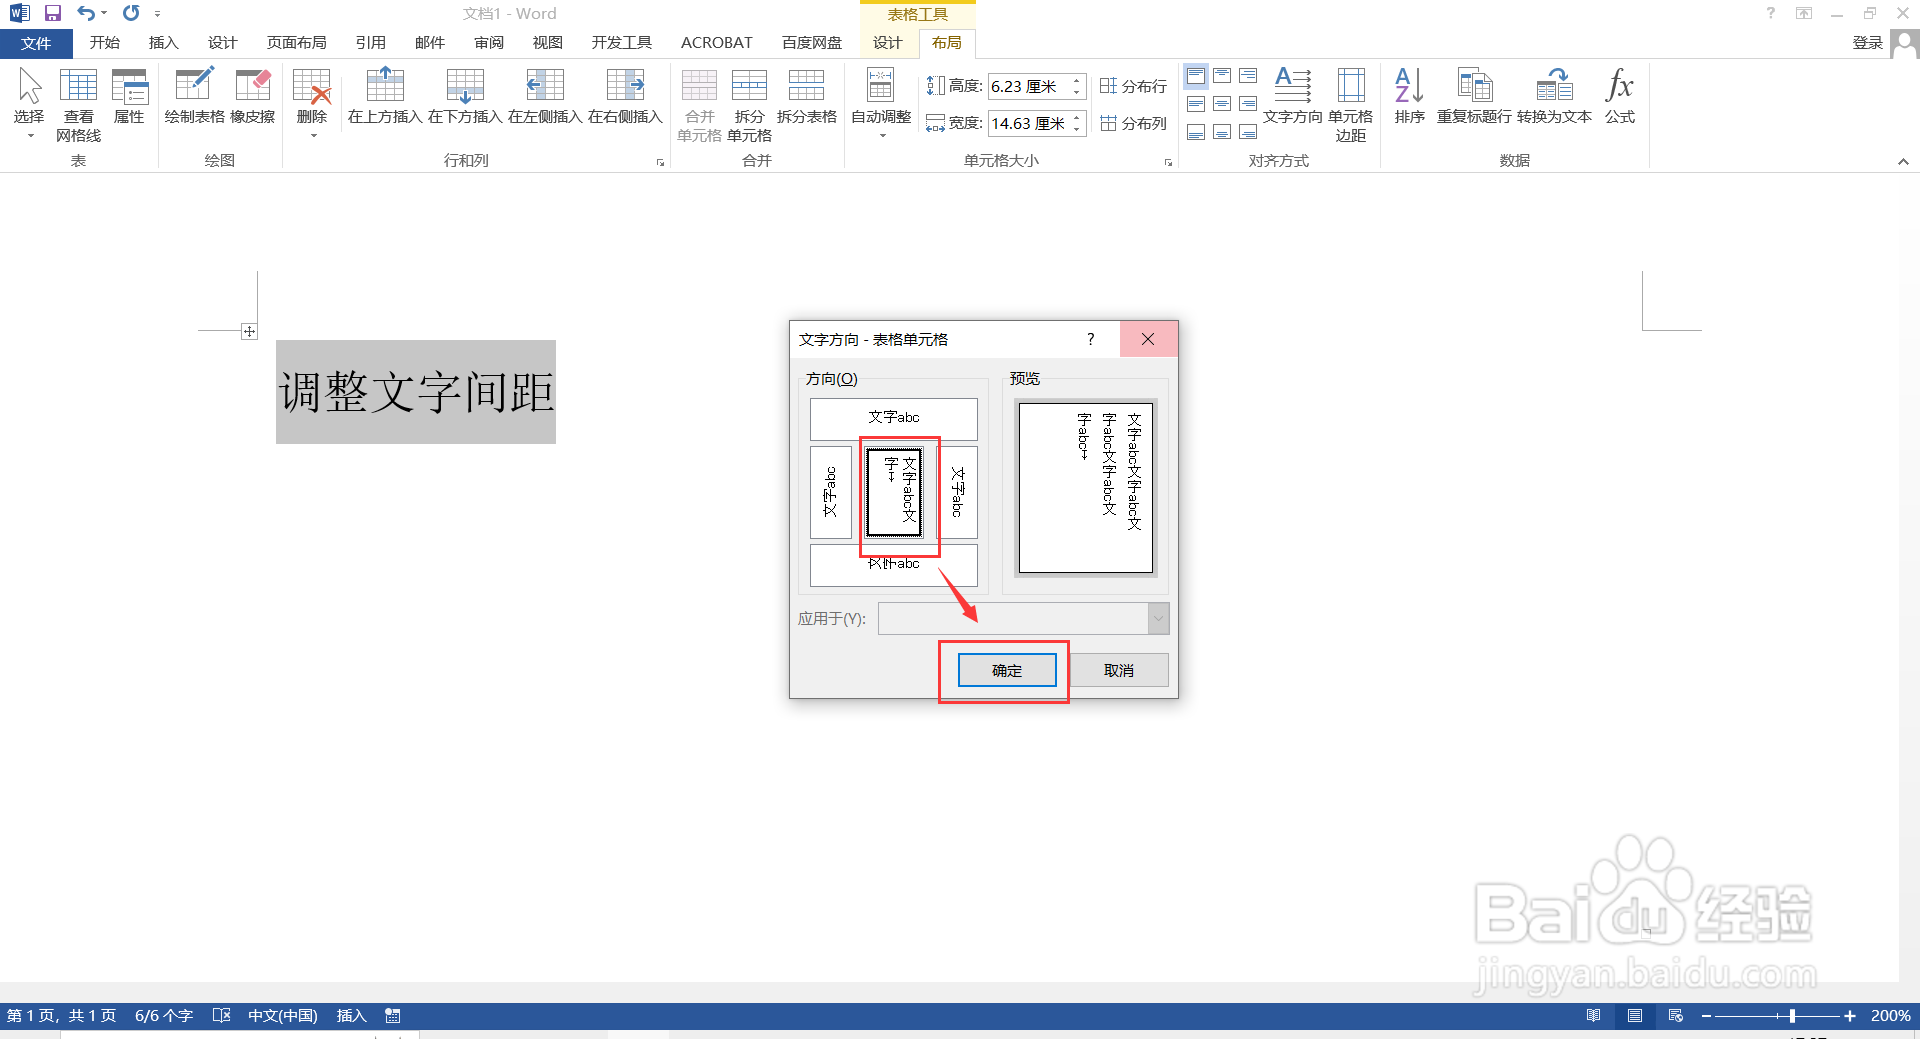The height and width of the screenshot is (1039, 1920).
Task: Switch to Read Mode view in status bar
Action: [x=1593, y=1016]
